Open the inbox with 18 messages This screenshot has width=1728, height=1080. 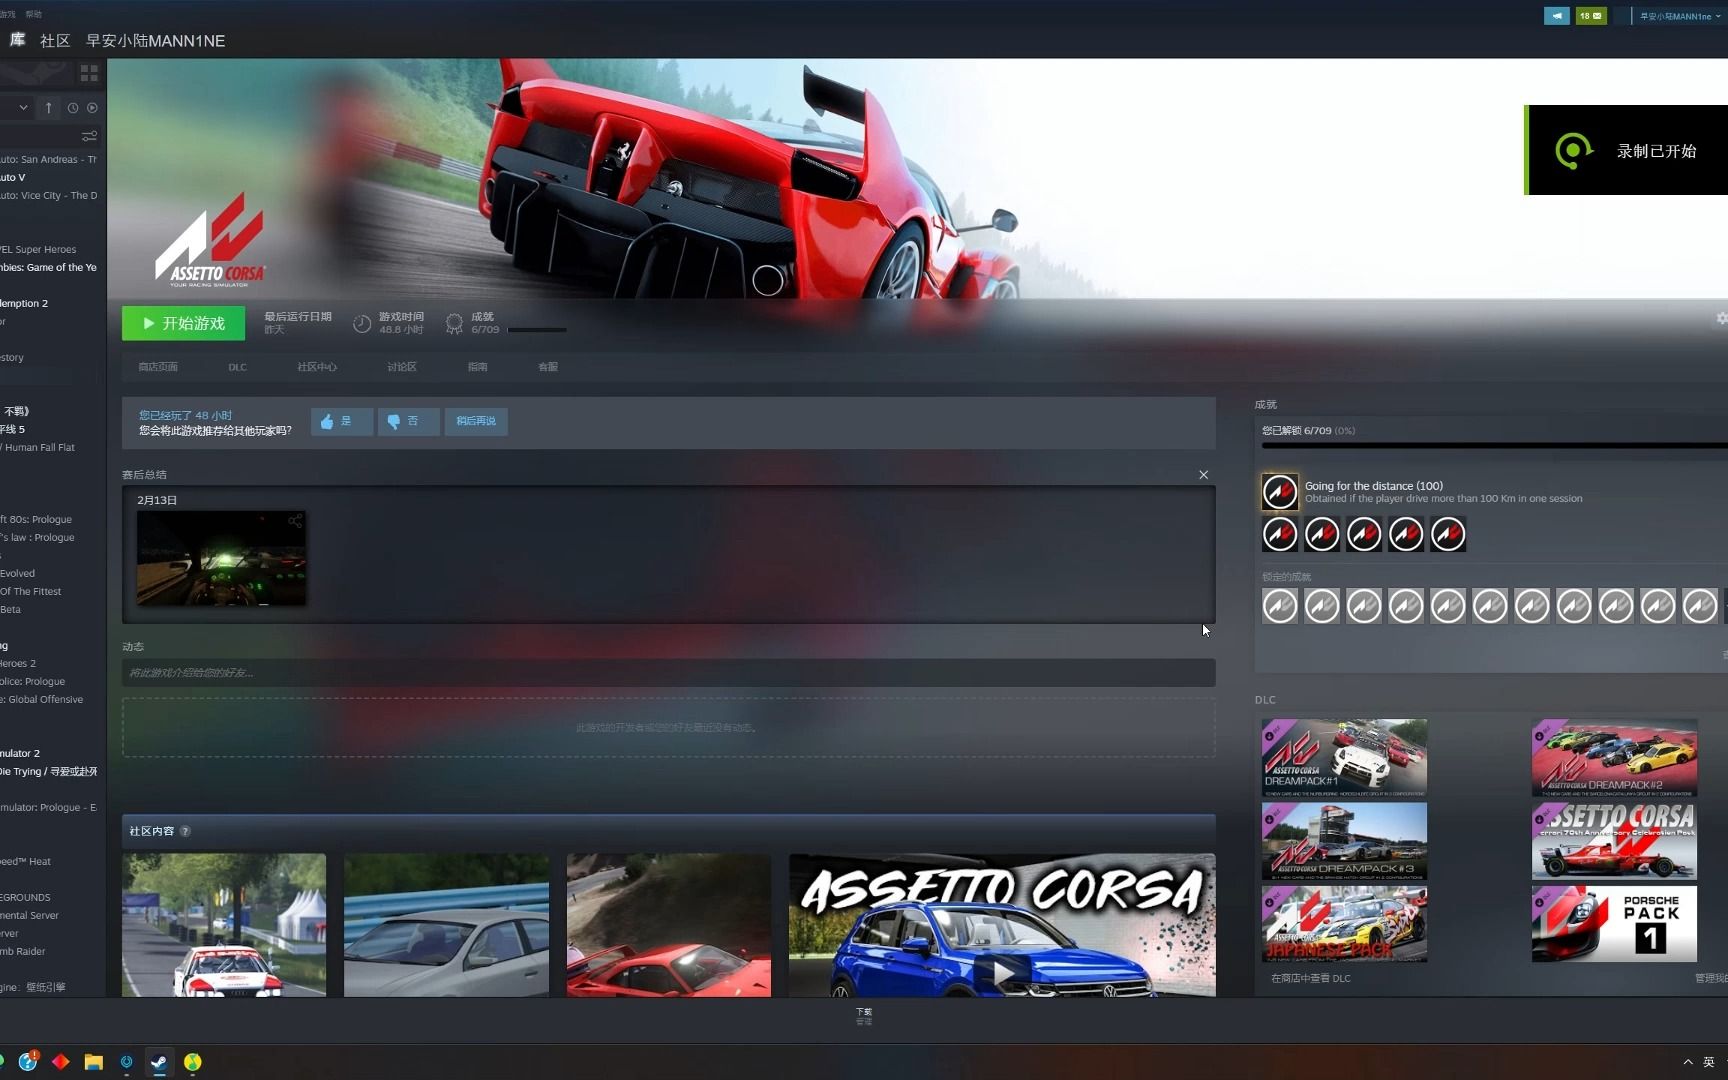click(1591, 16)
